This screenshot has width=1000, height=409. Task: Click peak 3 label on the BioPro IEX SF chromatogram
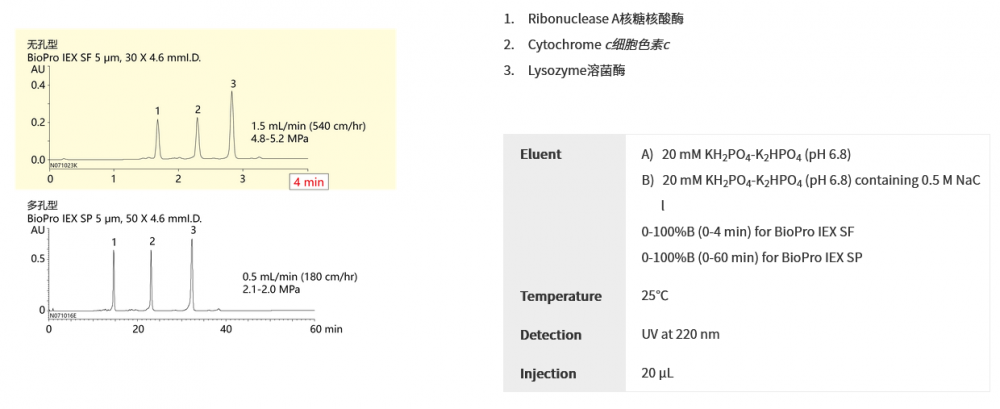click(233, 83)
